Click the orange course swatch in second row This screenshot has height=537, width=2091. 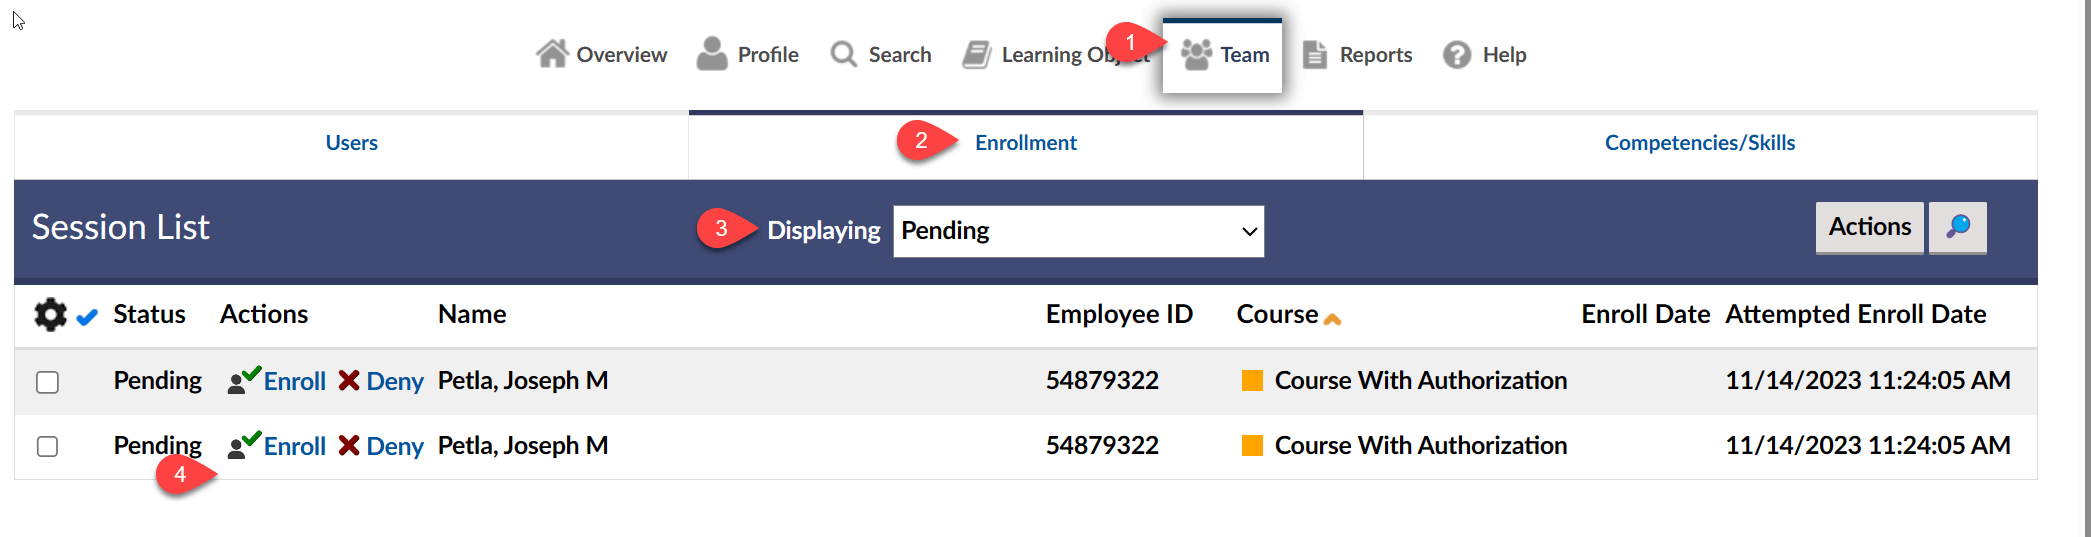(1252, 445)
